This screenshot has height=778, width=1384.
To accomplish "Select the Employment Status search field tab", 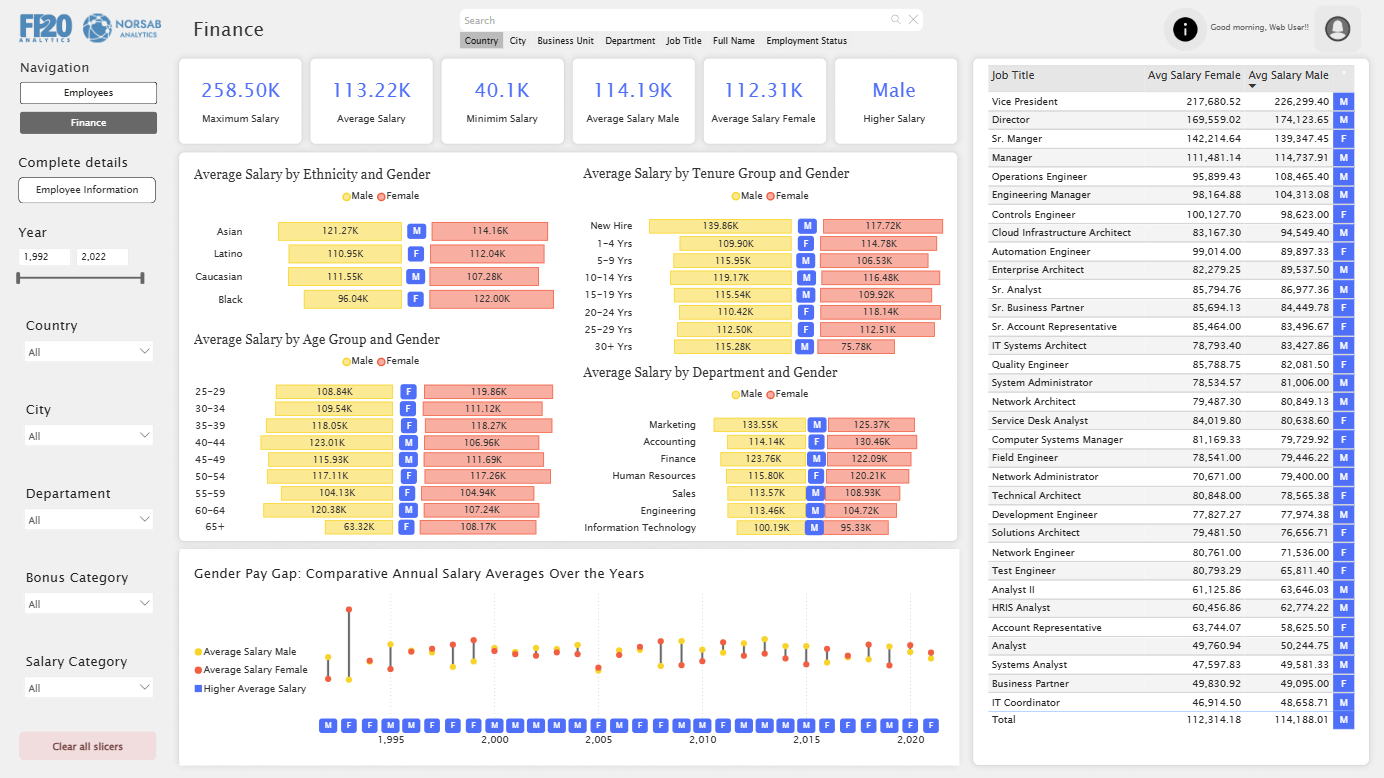I will pos(806,41).
